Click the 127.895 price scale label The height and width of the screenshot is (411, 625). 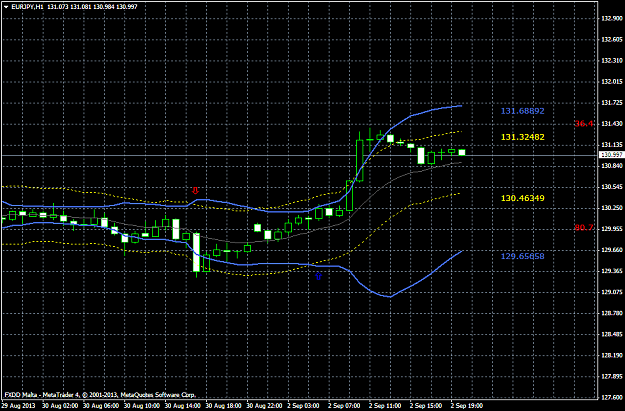pyautogui.click(x=612, y=377)
